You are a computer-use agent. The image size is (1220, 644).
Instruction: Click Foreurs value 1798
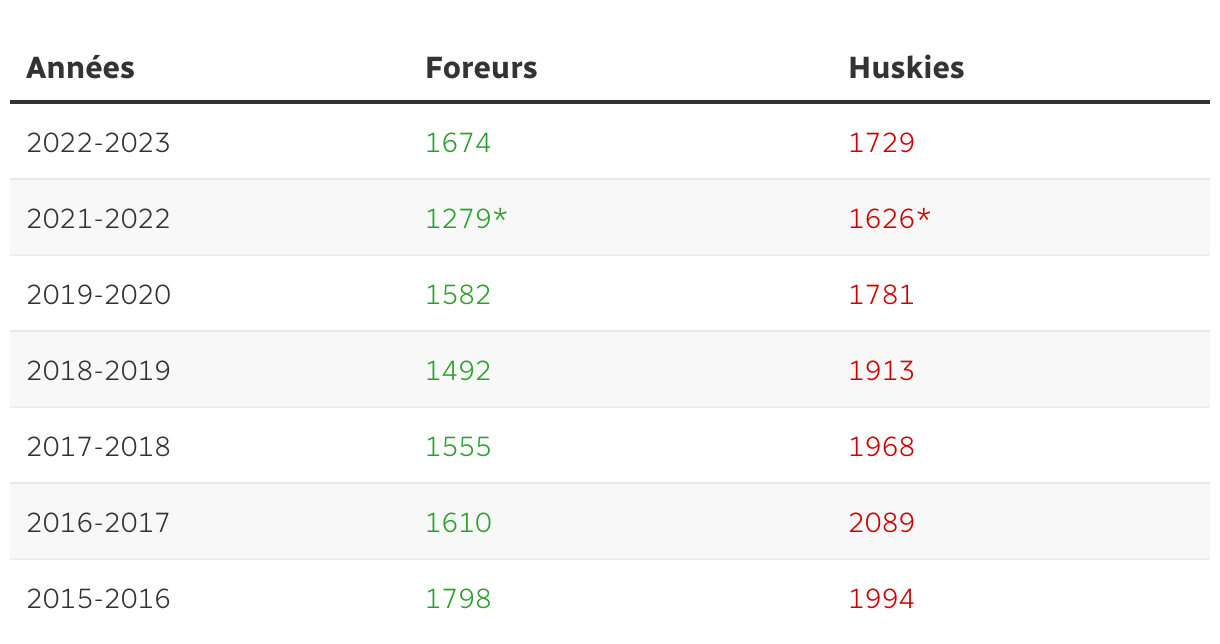[458, 599]
